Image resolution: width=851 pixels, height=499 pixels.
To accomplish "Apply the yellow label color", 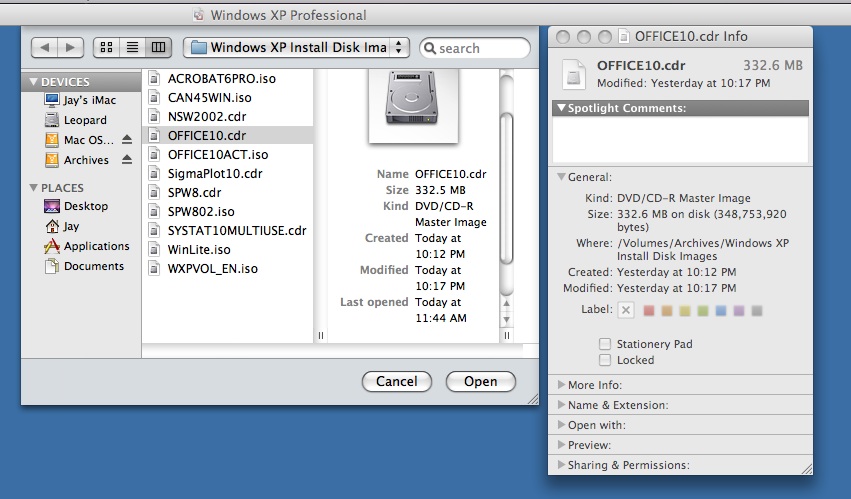I will [685, 311].
